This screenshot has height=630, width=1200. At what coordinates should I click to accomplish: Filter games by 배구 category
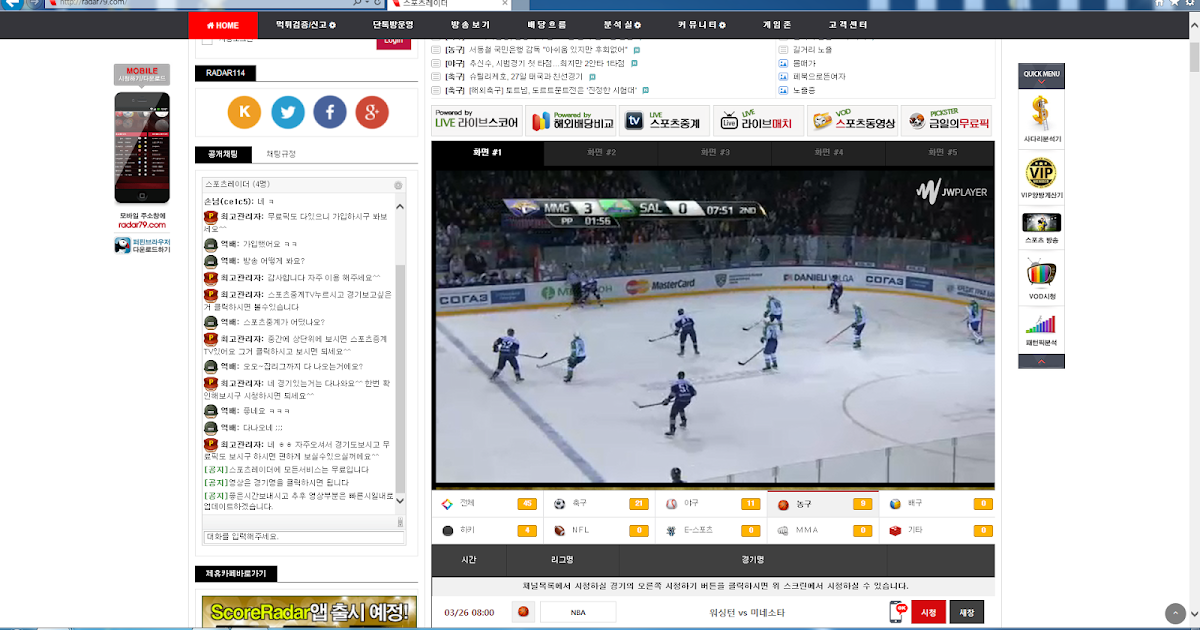(938, 503)
